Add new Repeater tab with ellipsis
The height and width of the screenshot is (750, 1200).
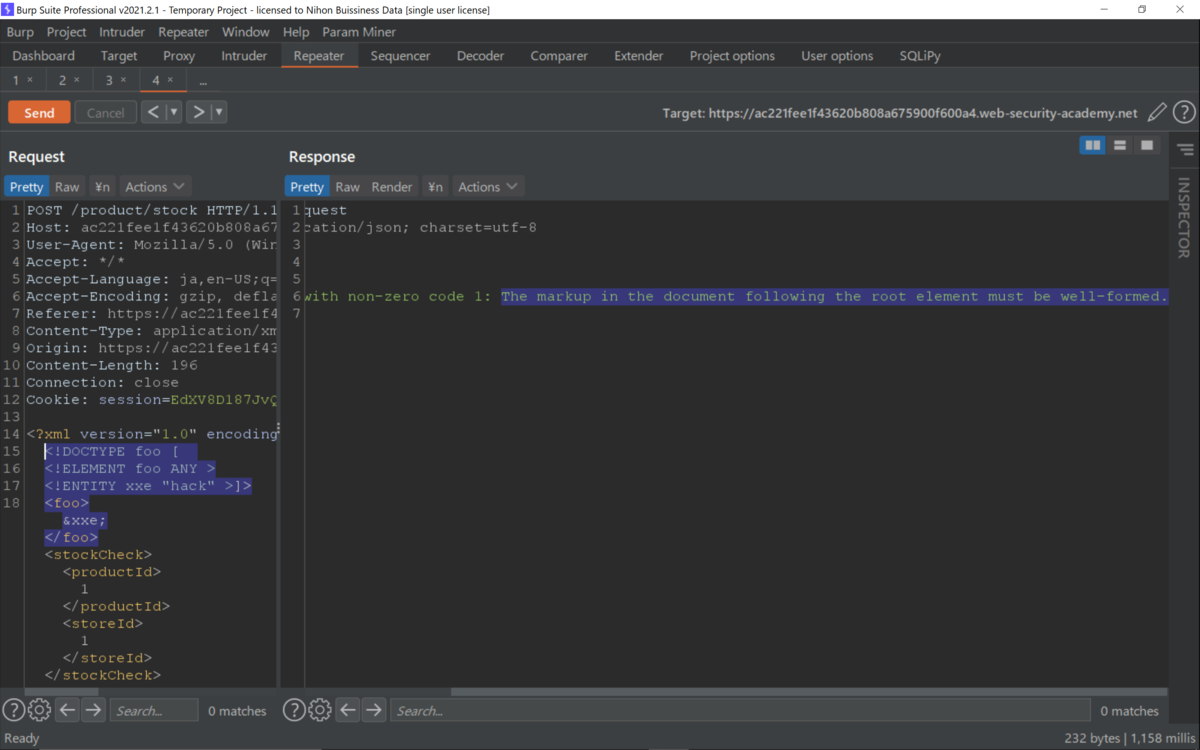(x=203, y=80)
